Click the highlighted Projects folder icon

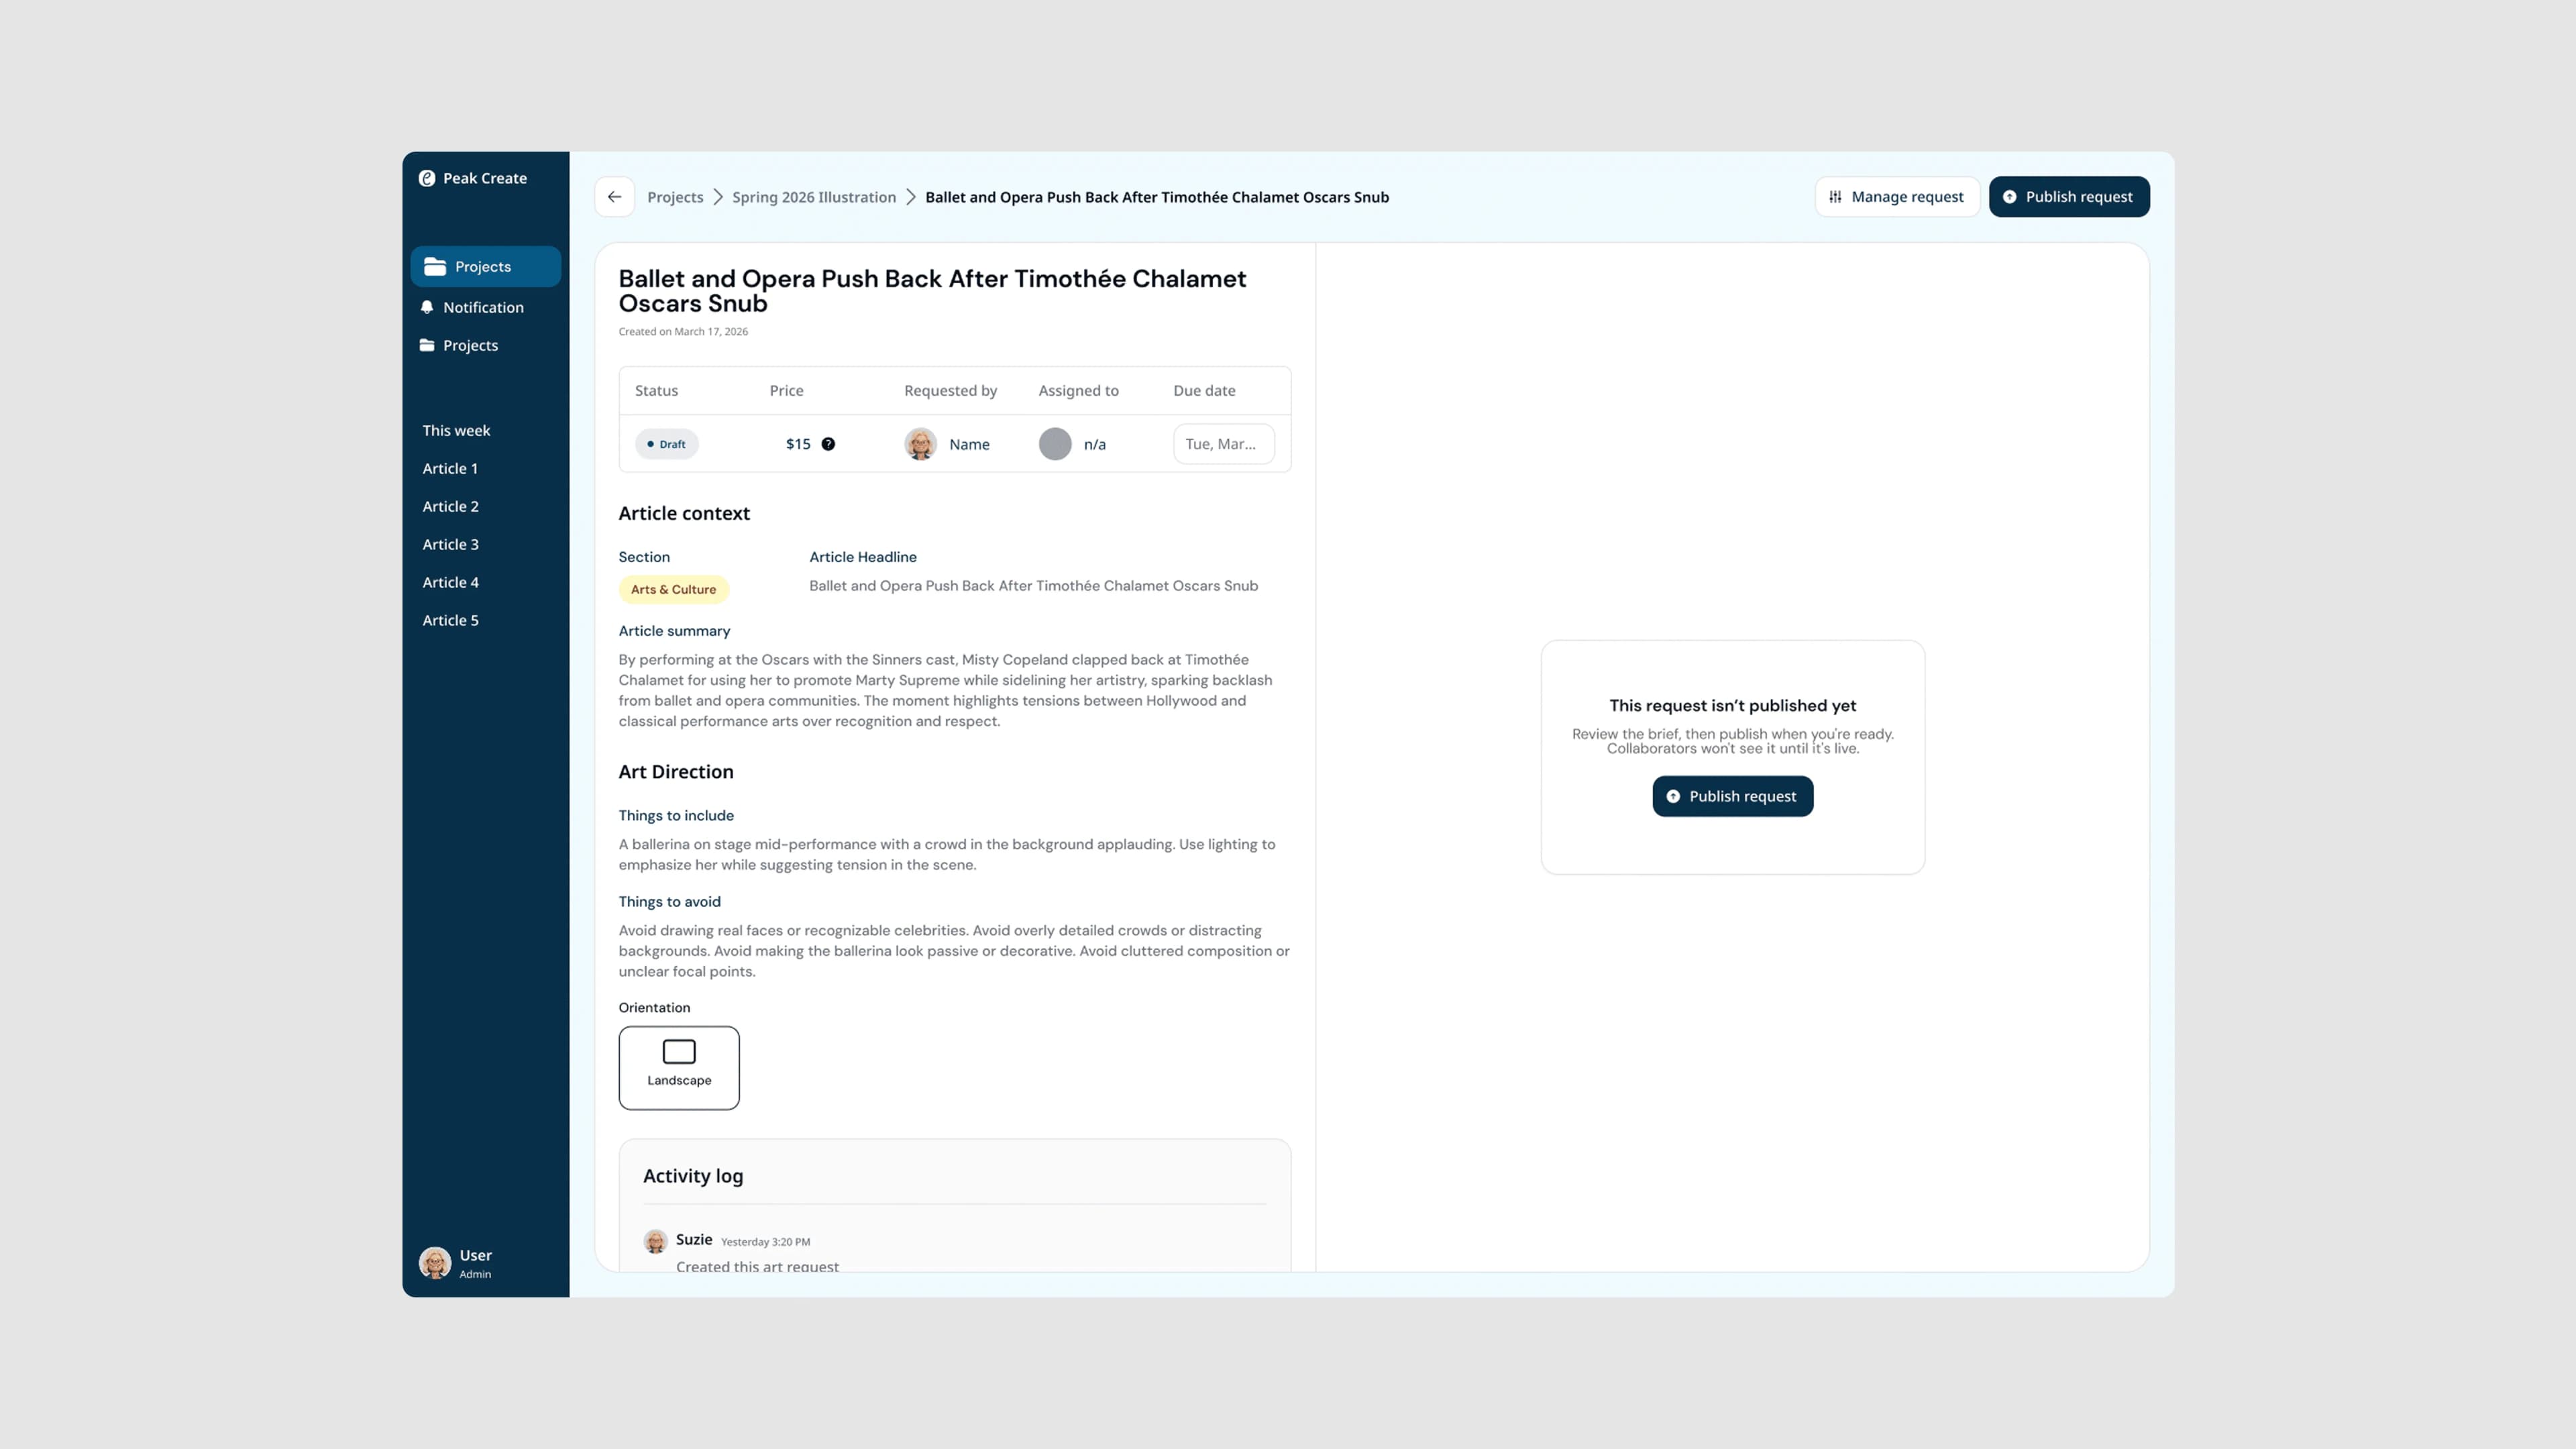point(434,266)
